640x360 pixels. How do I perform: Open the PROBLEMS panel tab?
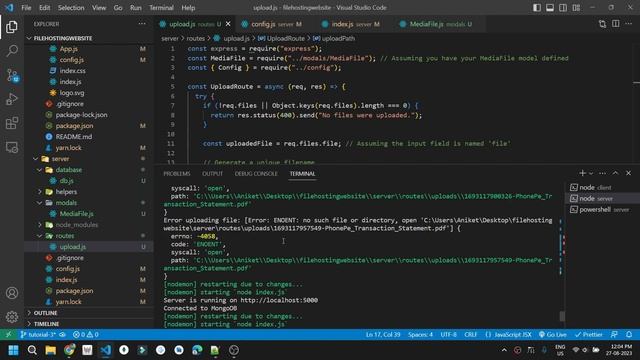coord(177,174)
